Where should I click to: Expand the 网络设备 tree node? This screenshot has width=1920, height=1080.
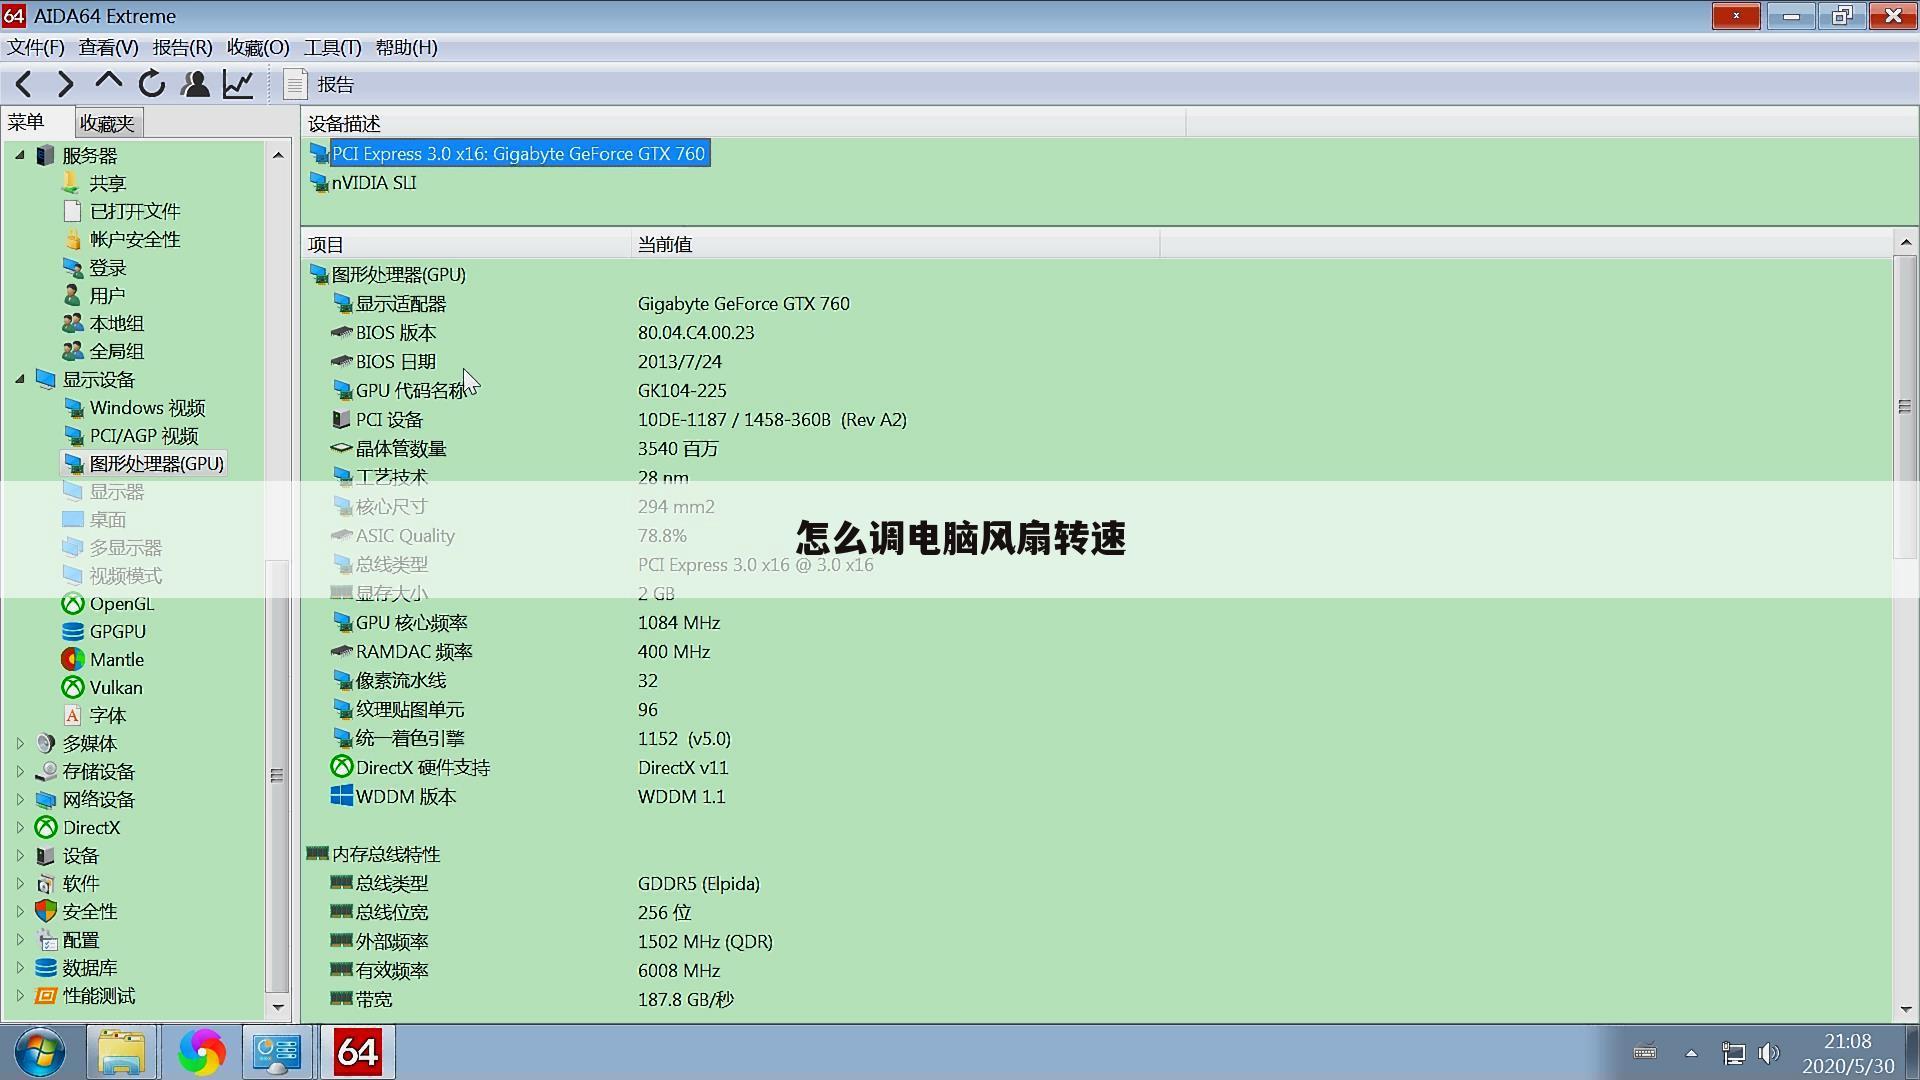pos(19,799)
